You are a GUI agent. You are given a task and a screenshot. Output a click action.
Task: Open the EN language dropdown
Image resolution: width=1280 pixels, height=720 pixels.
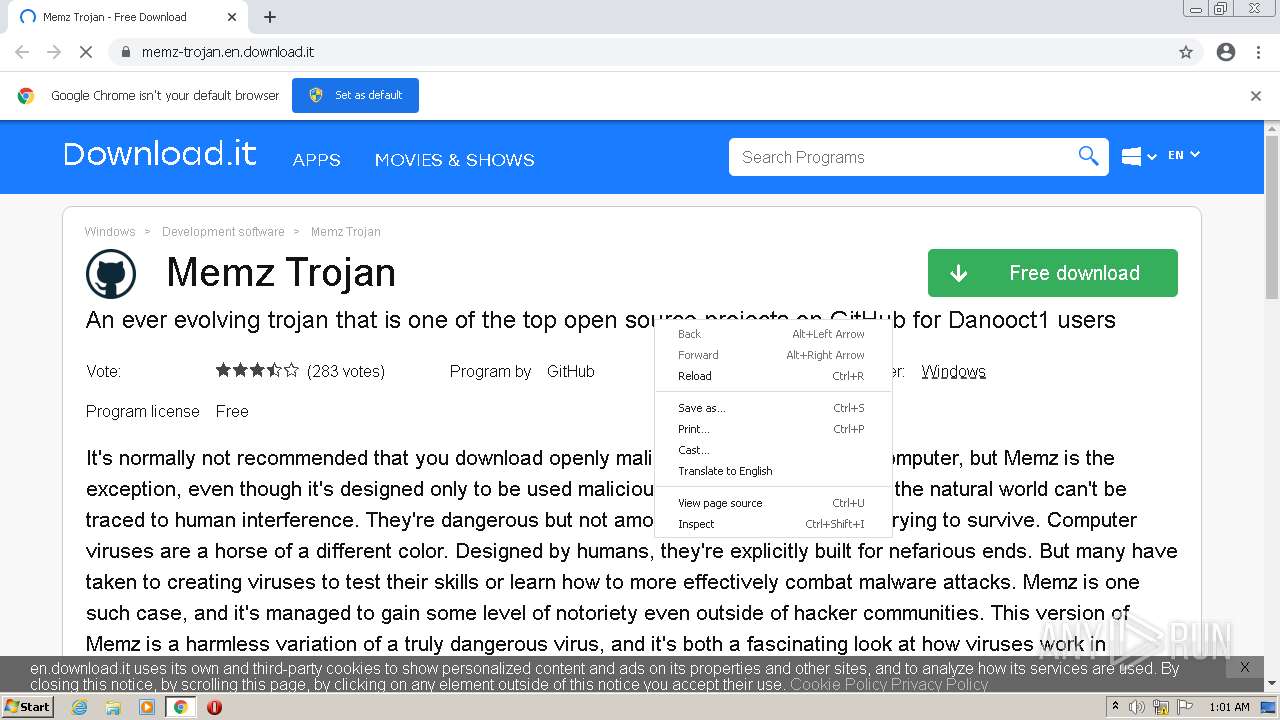(x=1183, y=155)
